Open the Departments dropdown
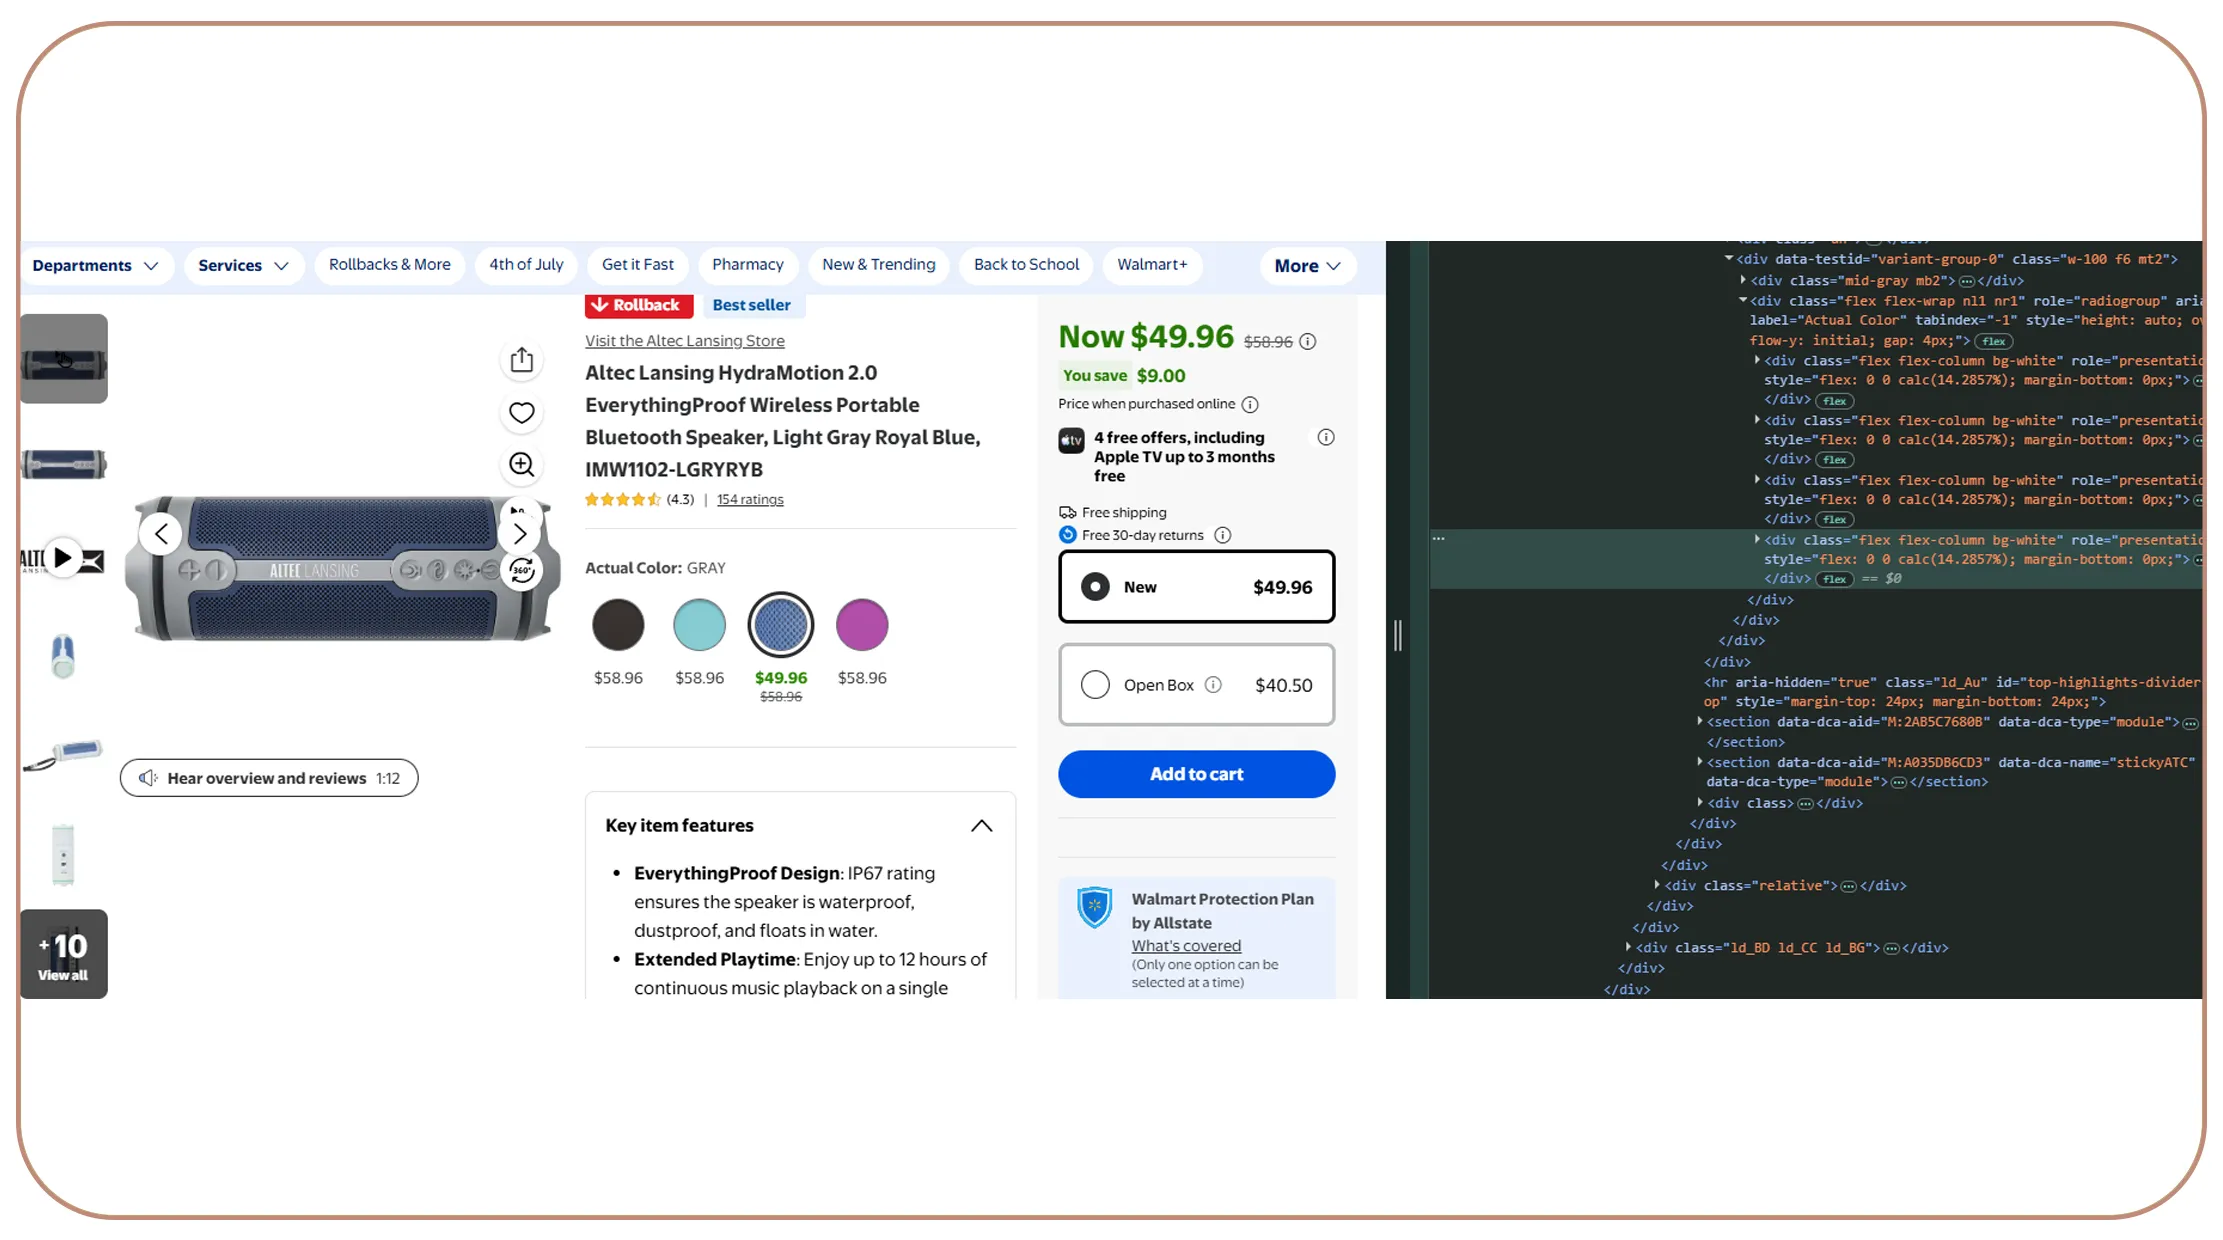Image resolution: width=2223 pixels, height=1240 pixels. tap(96, 266)
